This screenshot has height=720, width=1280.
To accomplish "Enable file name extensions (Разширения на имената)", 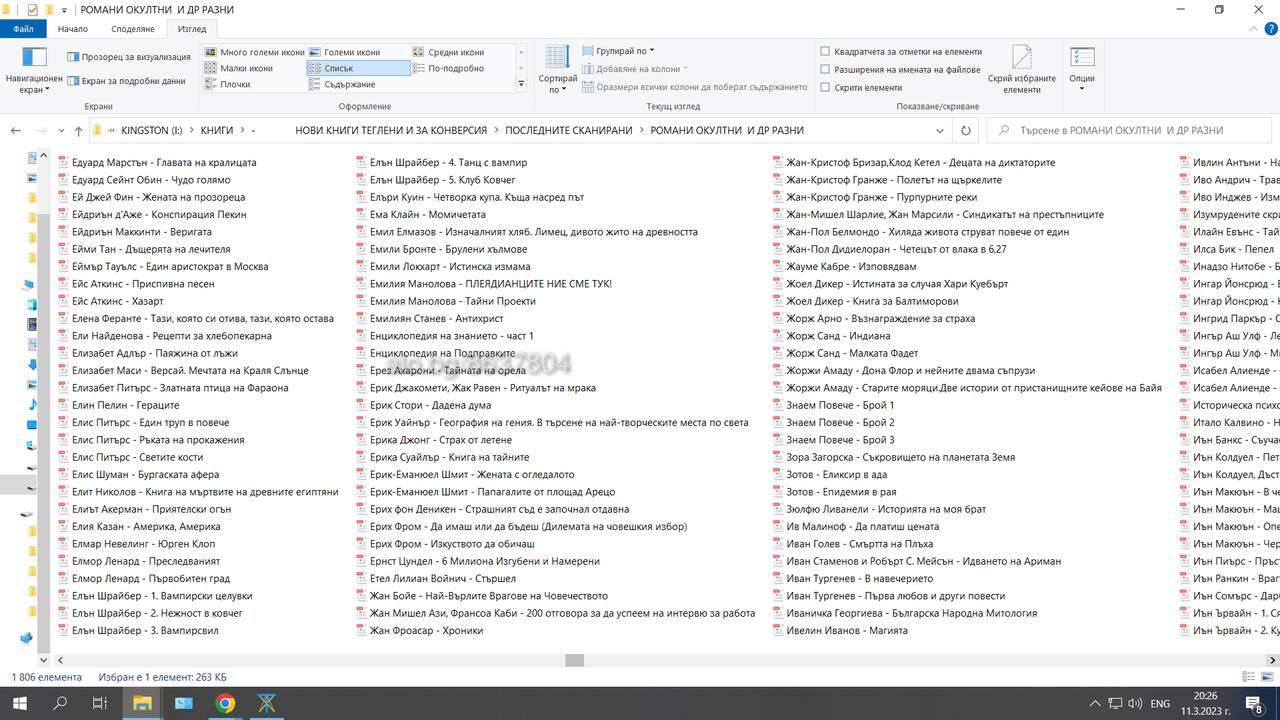I will 825,69.
